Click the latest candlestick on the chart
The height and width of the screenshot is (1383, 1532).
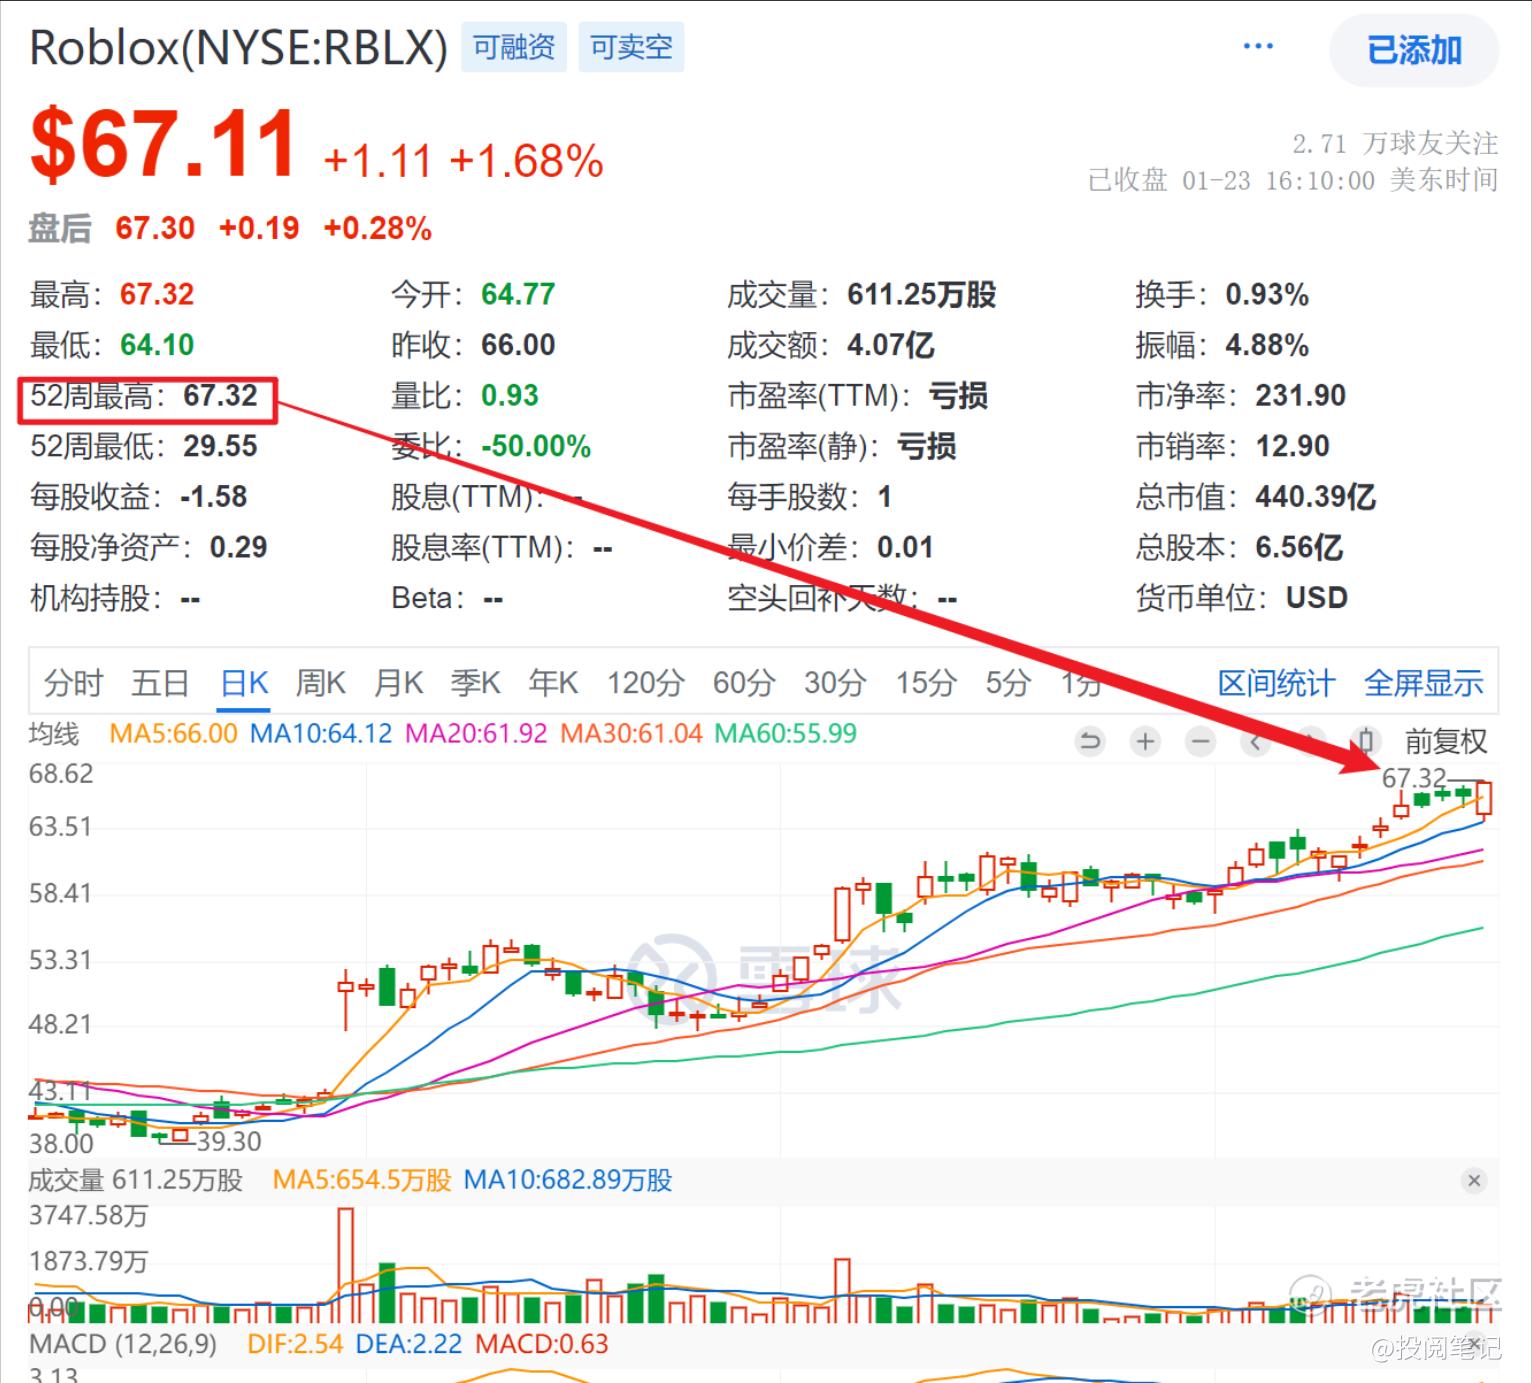click(1484, 800)
